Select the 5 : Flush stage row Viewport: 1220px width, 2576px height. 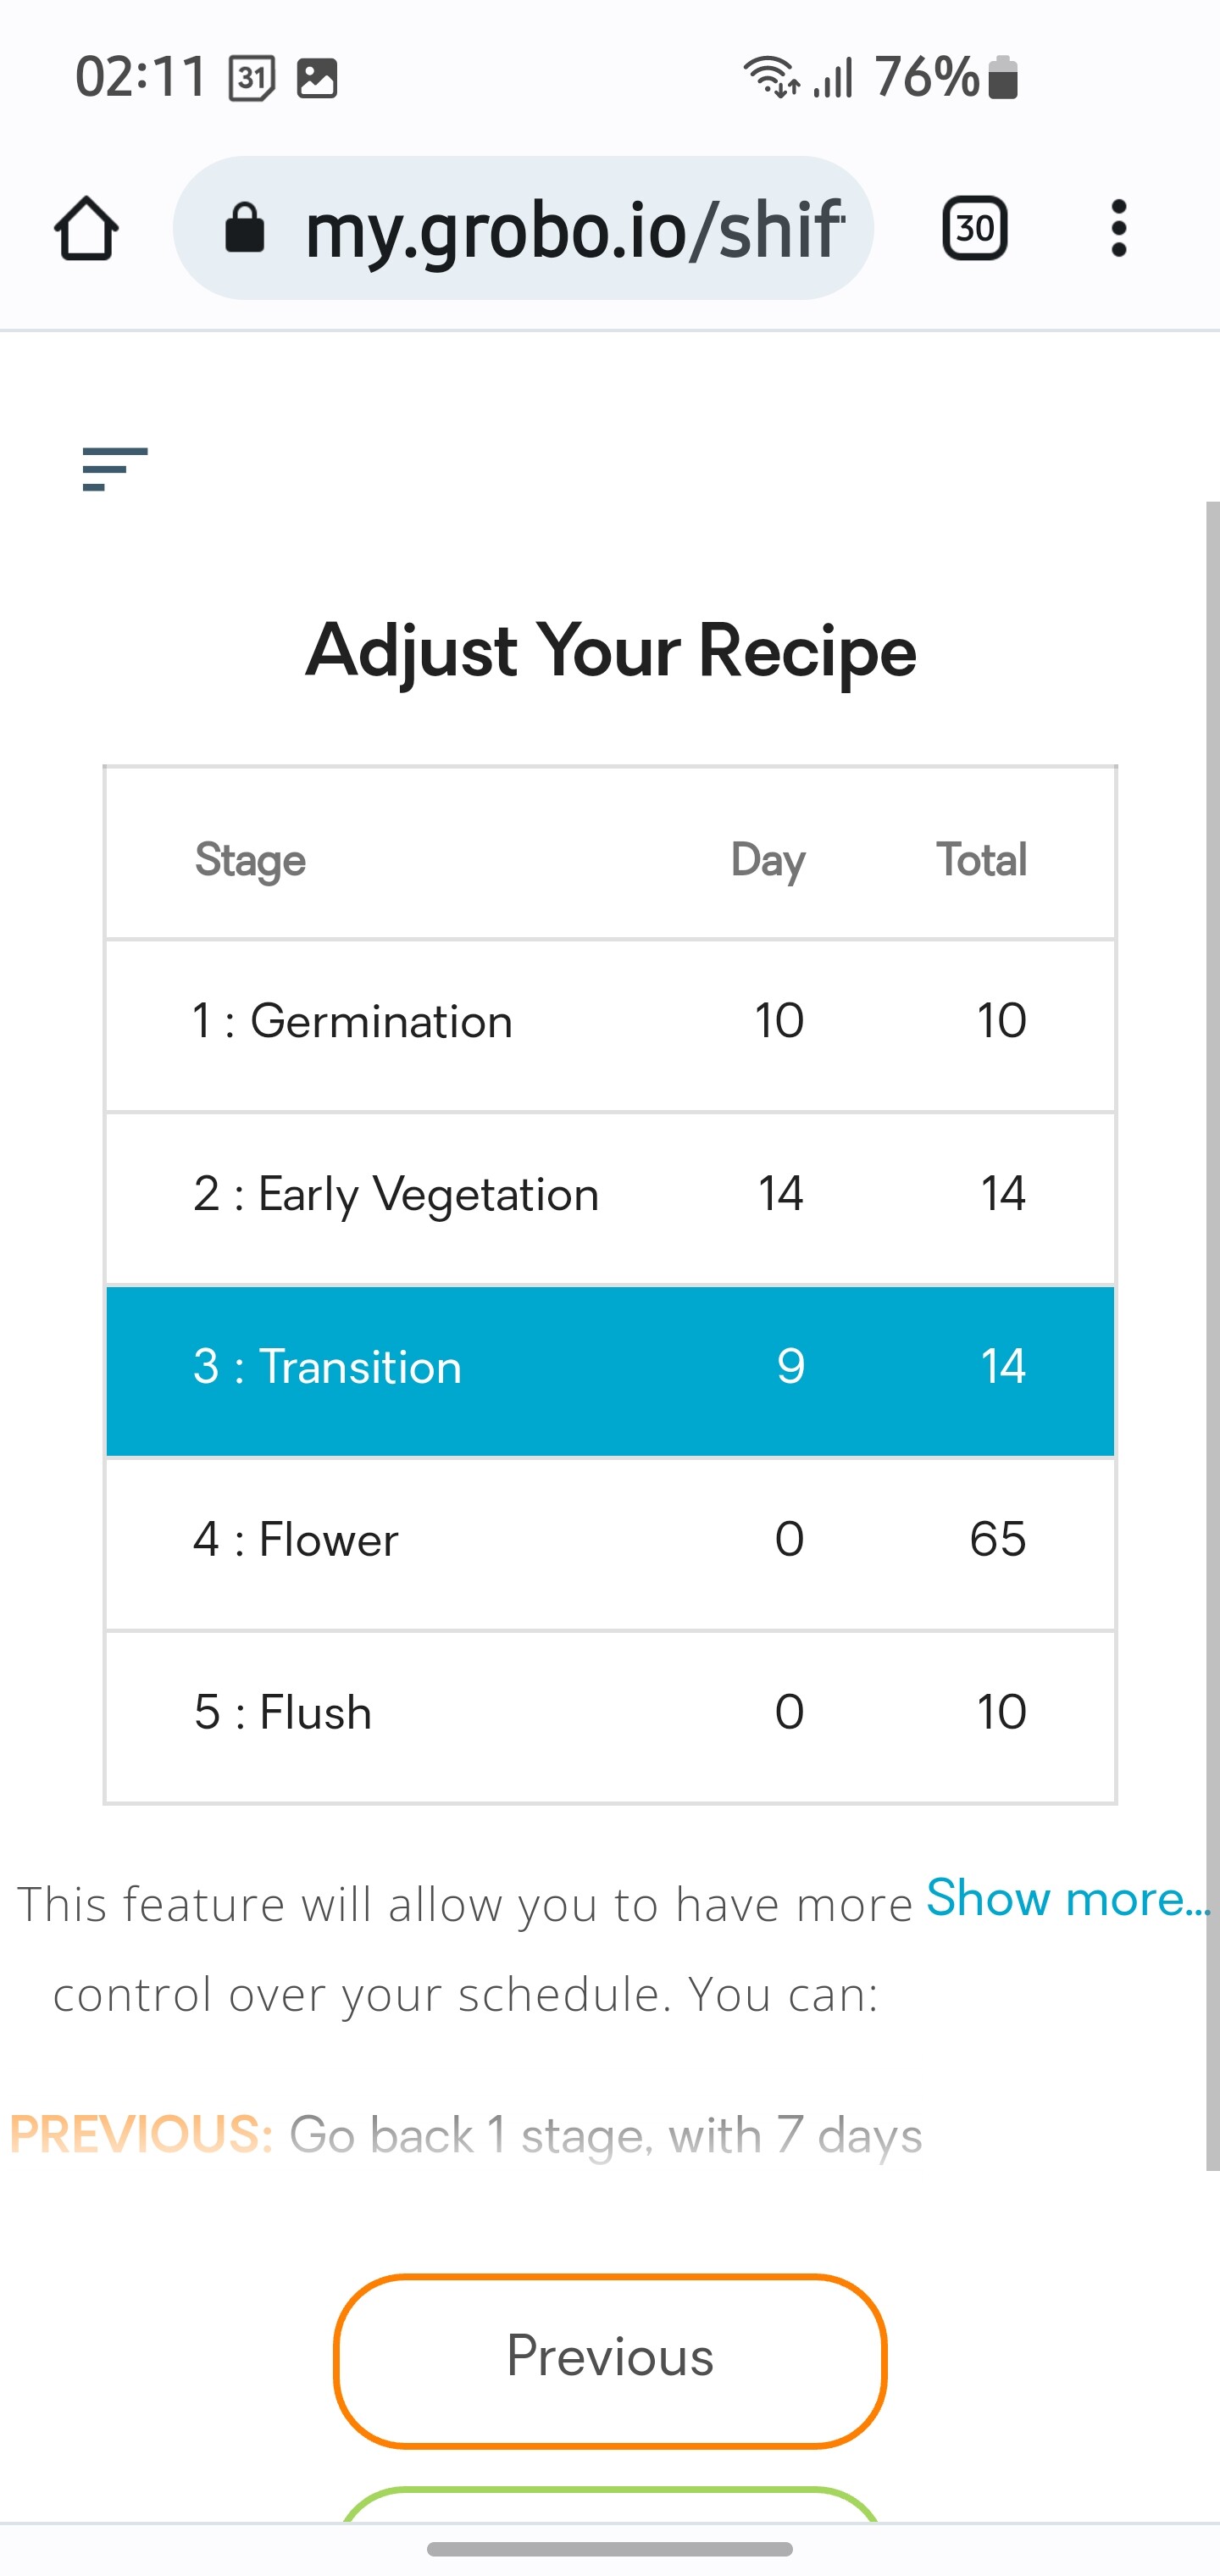(610, 1716)
